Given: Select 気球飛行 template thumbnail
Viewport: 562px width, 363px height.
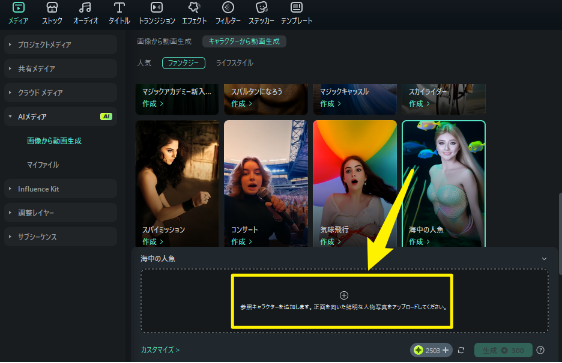Looking at the screenshot, I should coord(355,183).
